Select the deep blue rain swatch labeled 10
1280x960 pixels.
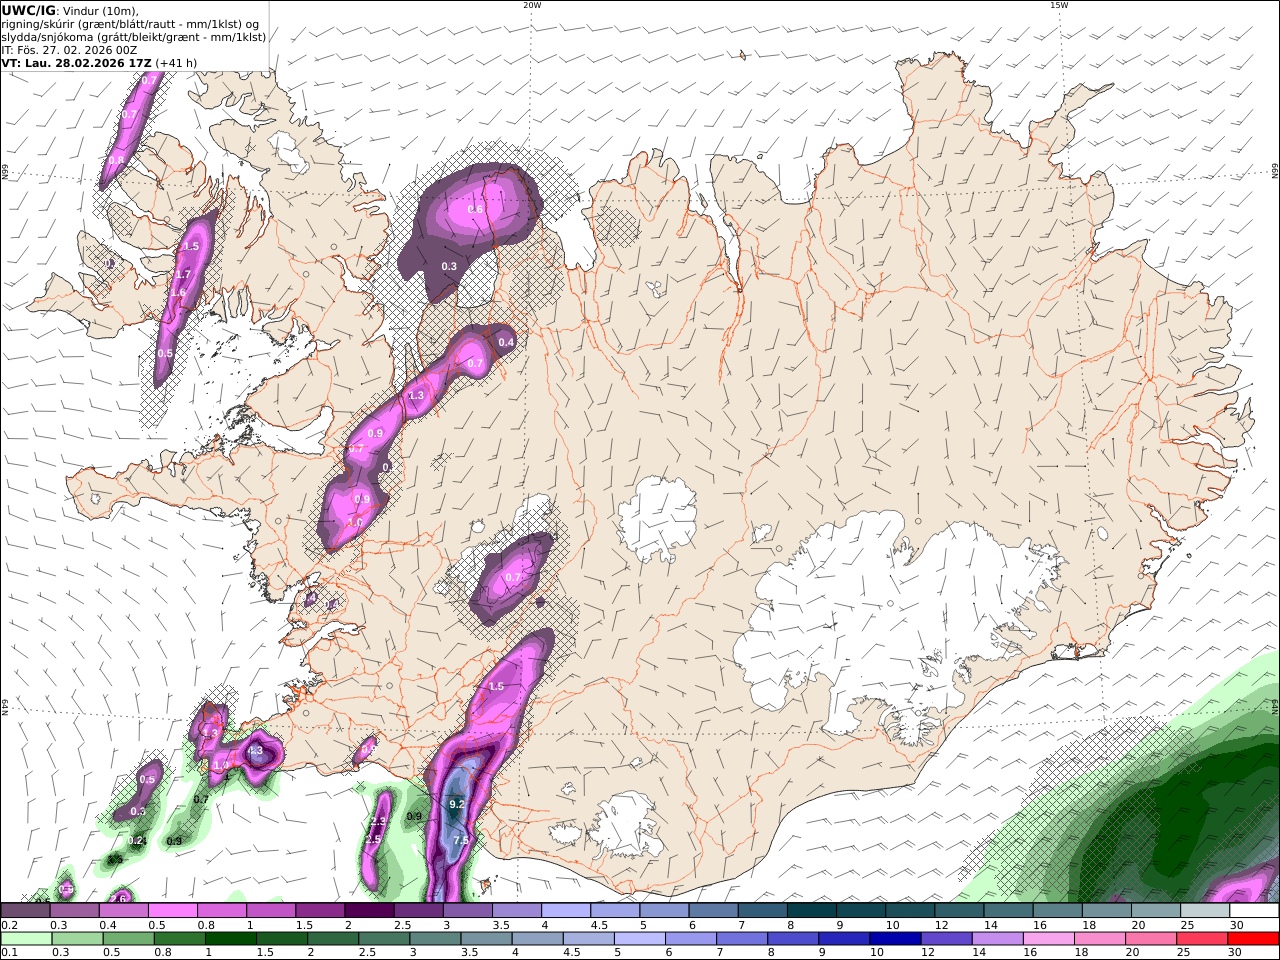pyautogui.click(x=896, y=939)
